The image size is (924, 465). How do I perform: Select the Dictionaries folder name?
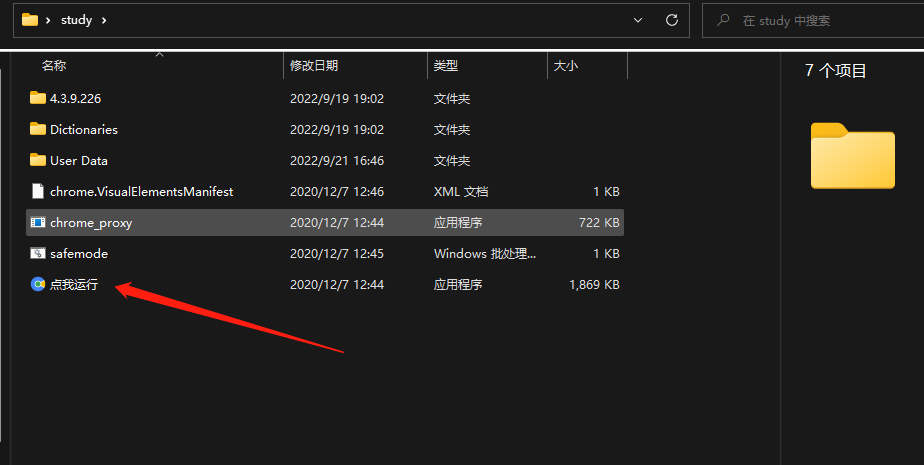pos(84,130)
